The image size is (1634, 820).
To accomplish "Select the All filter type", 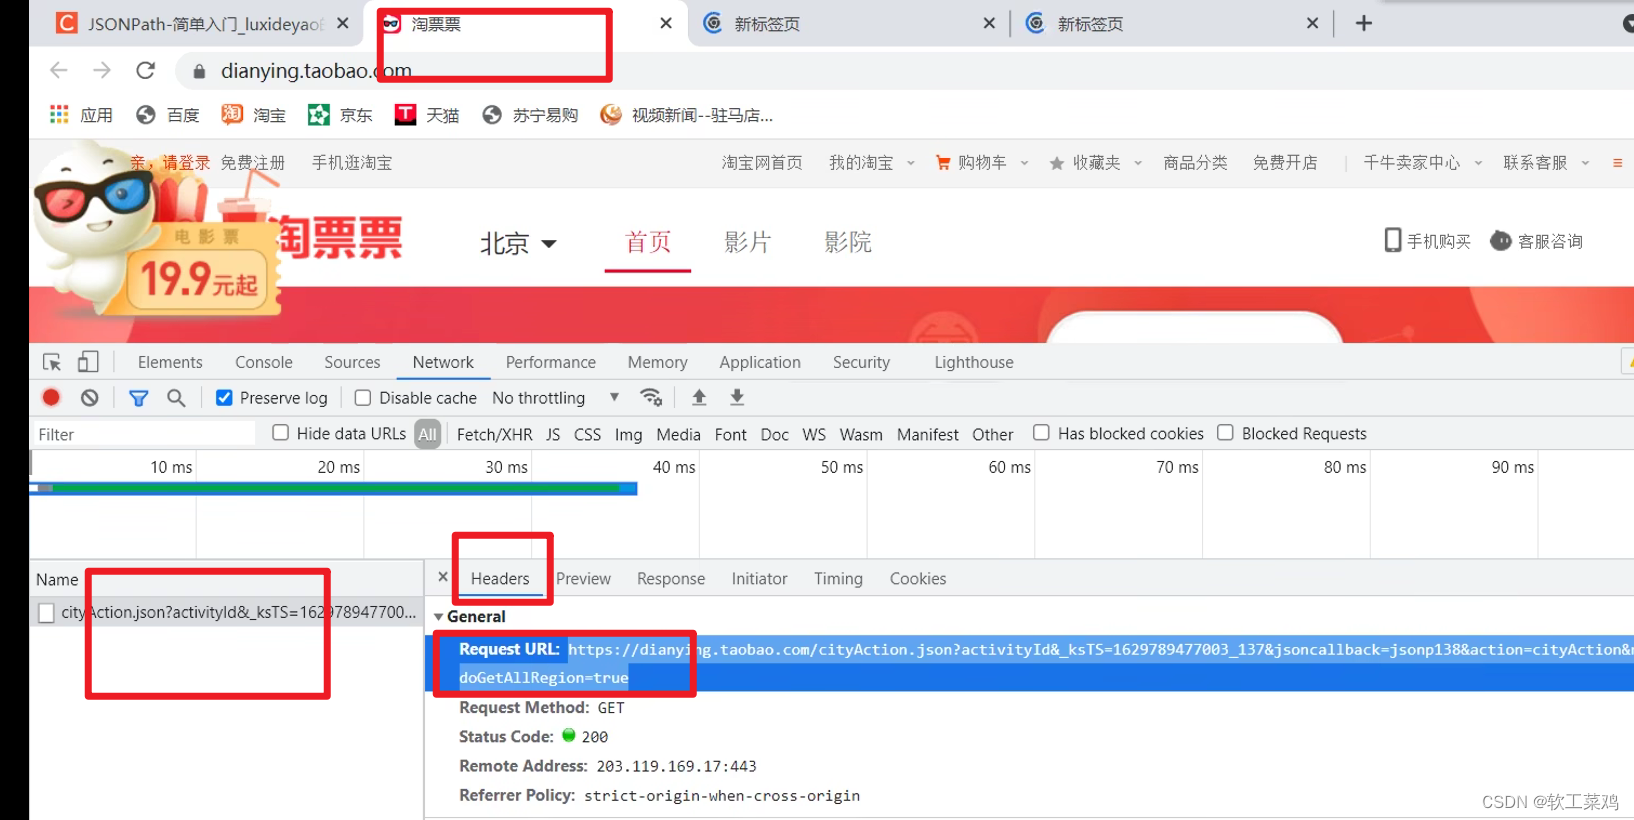I will tap(428, 434).
